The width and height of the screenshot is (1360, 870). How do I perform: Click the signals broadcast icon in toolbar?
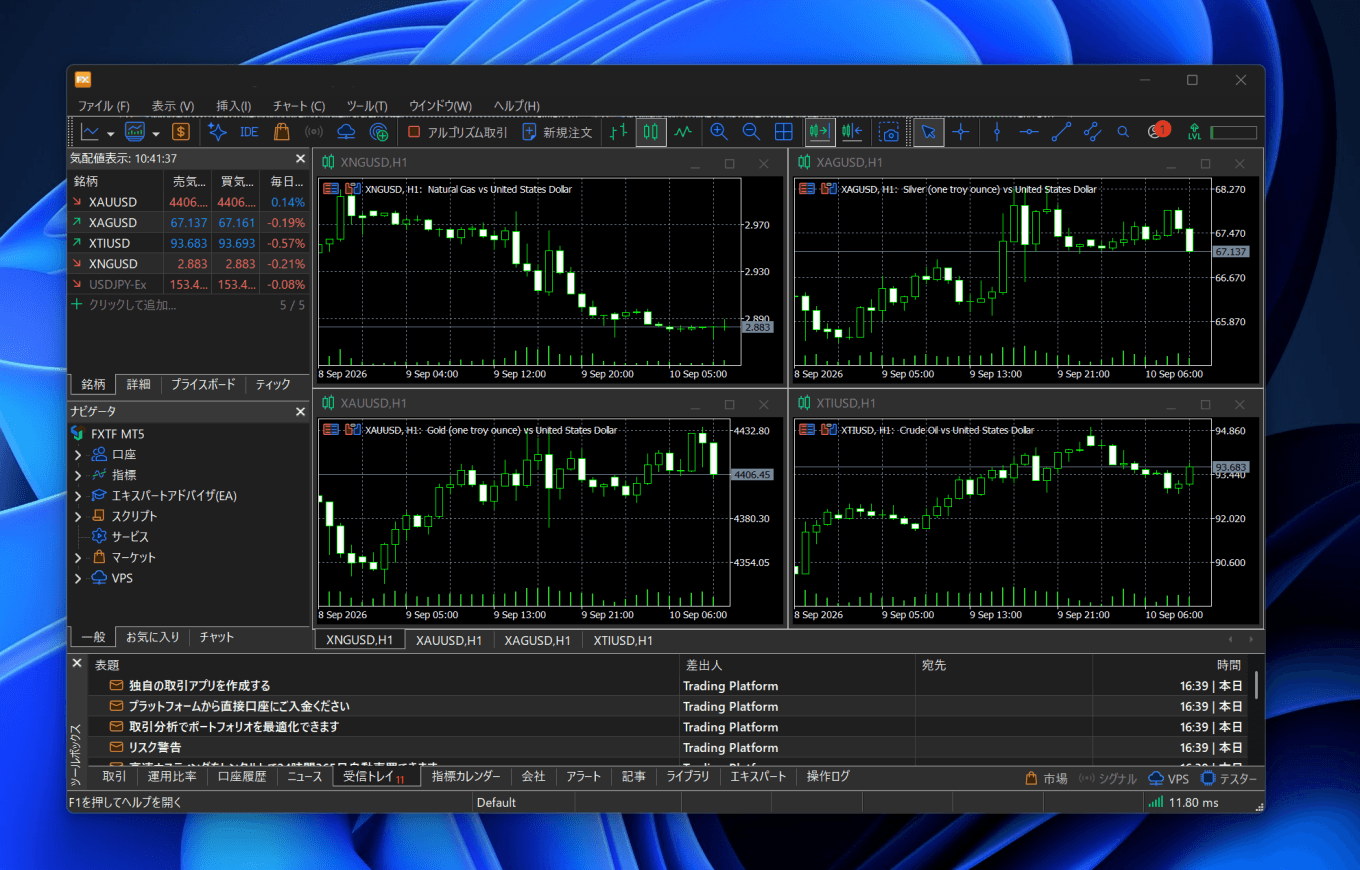[x=314, y=132]
